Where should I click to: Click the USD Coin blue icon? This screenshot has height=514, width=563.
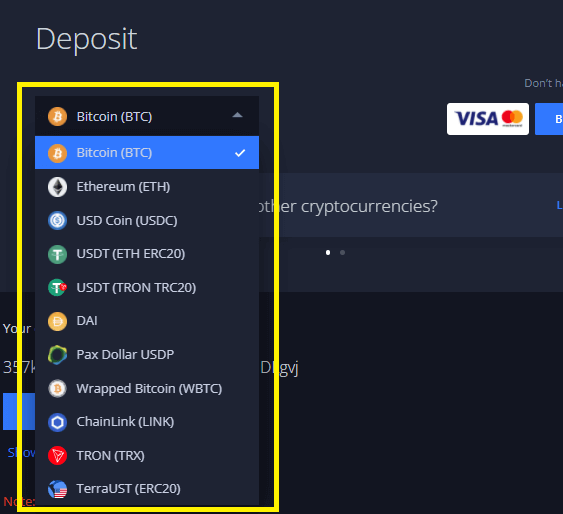57,221
